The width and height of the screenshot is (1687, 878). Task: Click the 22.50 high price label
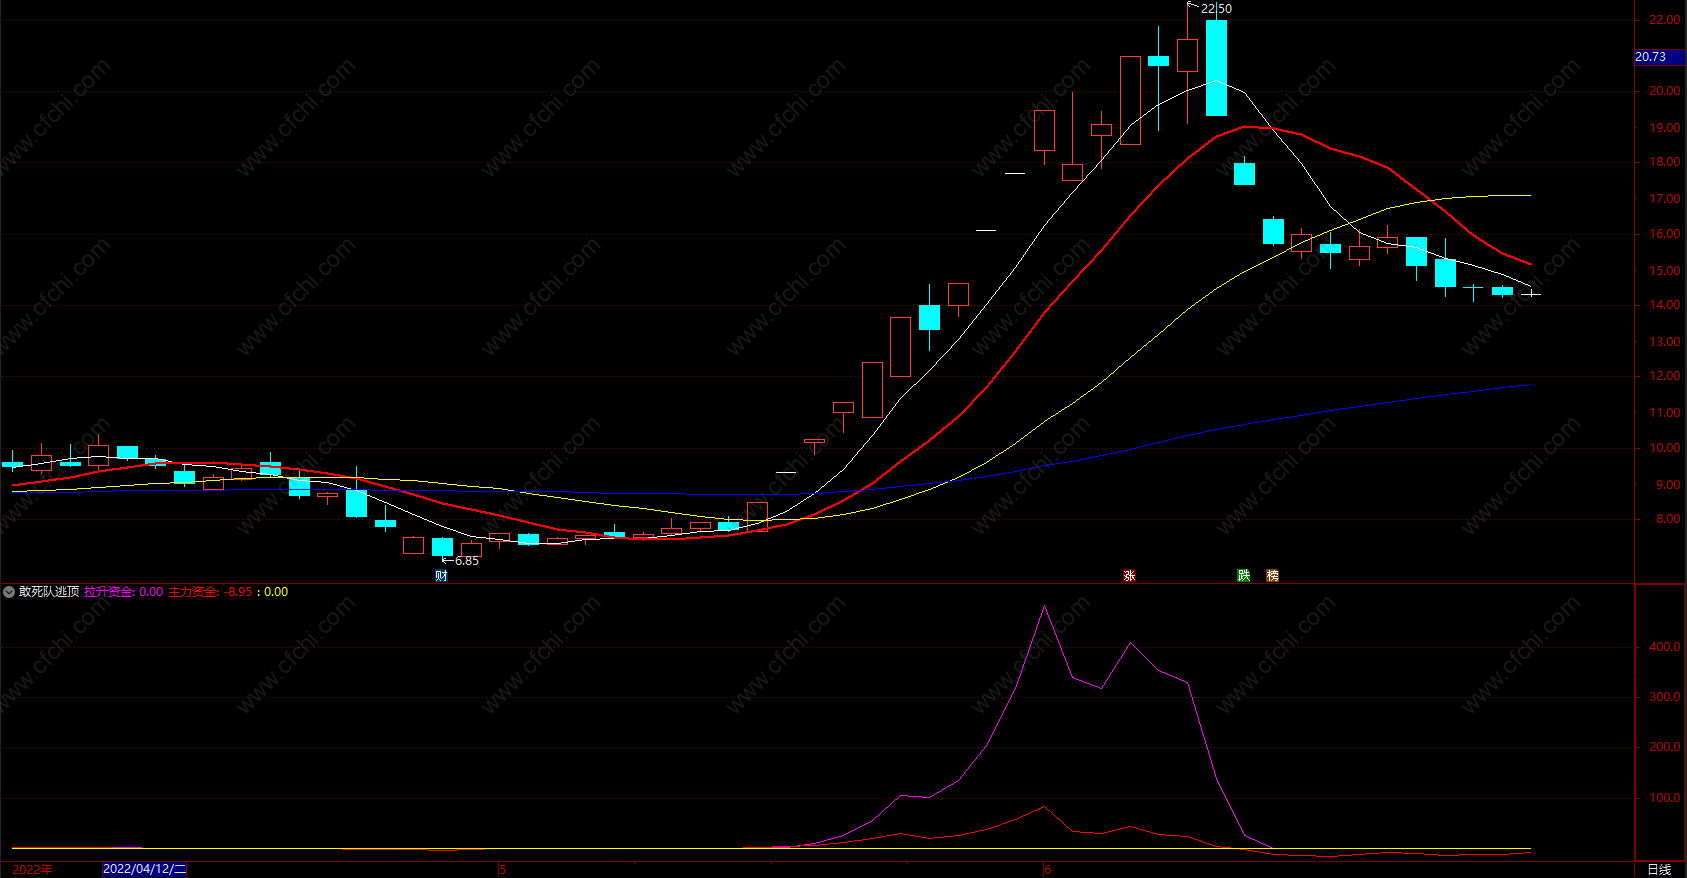1216,9
